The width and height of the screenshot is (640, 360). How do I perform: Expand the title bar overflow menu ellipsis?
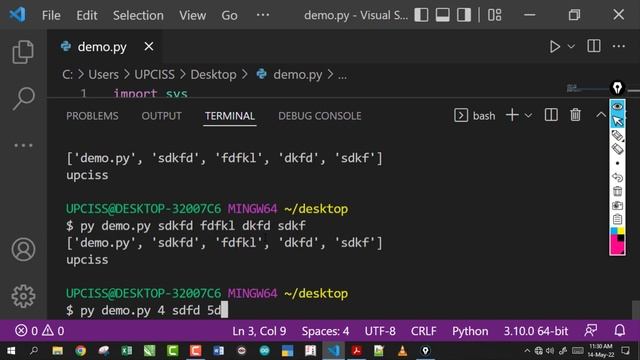[262, 15]
